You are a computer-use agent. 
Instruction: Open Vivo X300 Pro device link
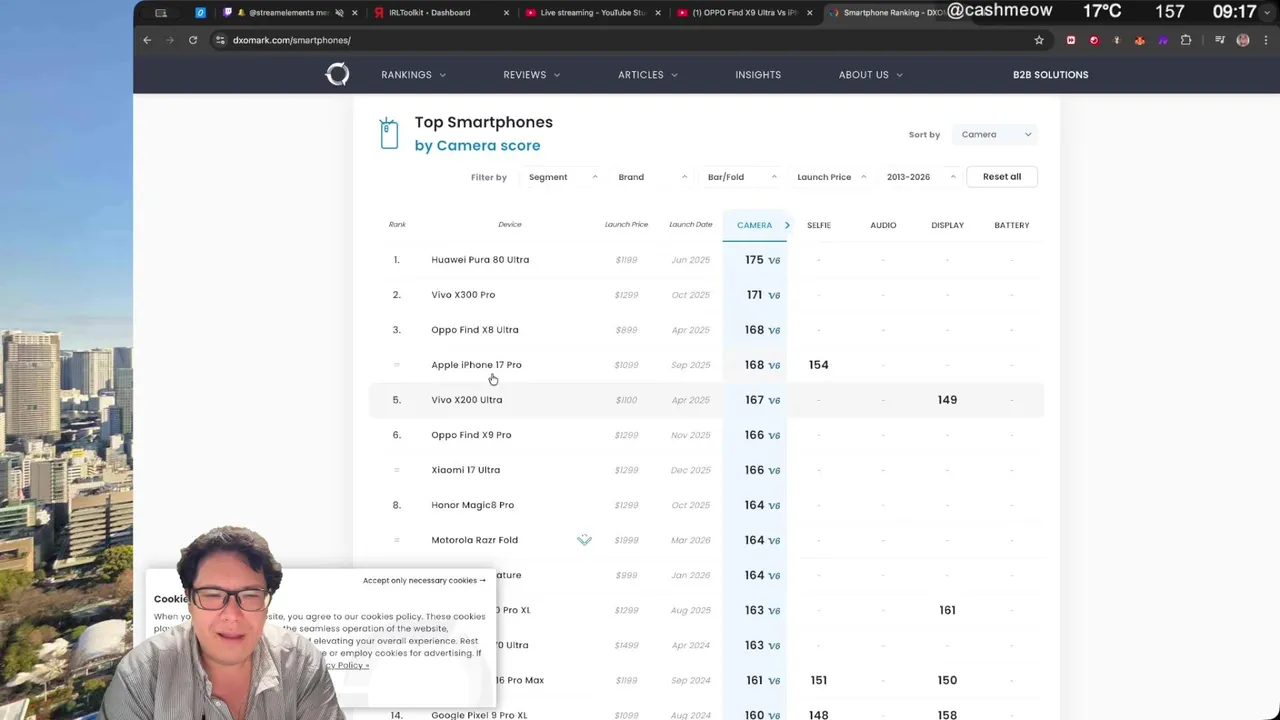pyautogui.click(x=463, y=295)
